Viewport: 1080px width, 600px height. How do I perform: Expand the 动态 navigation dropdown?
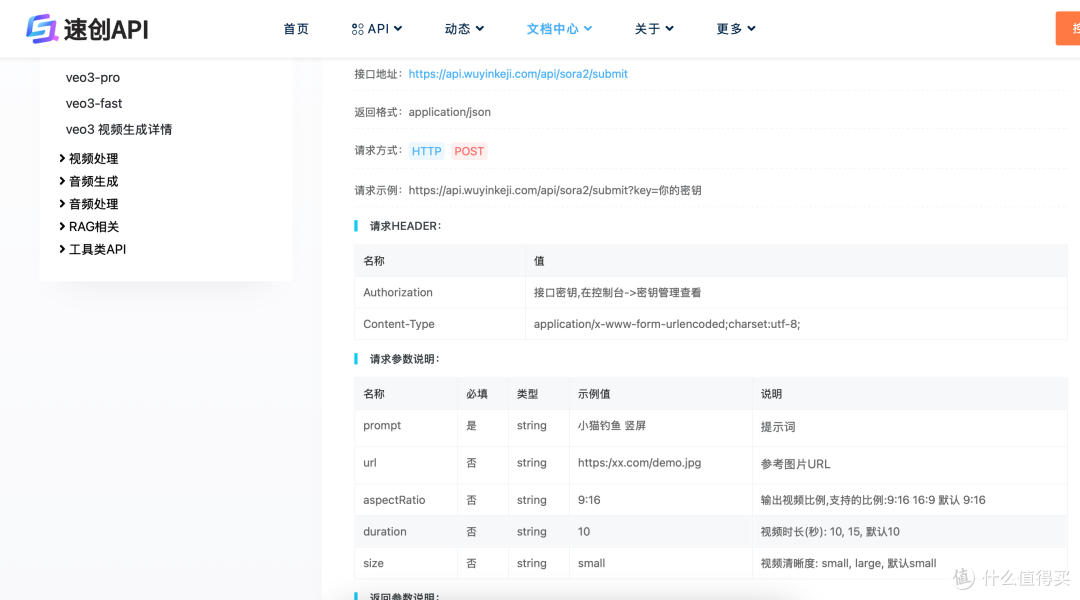point(464,29)
